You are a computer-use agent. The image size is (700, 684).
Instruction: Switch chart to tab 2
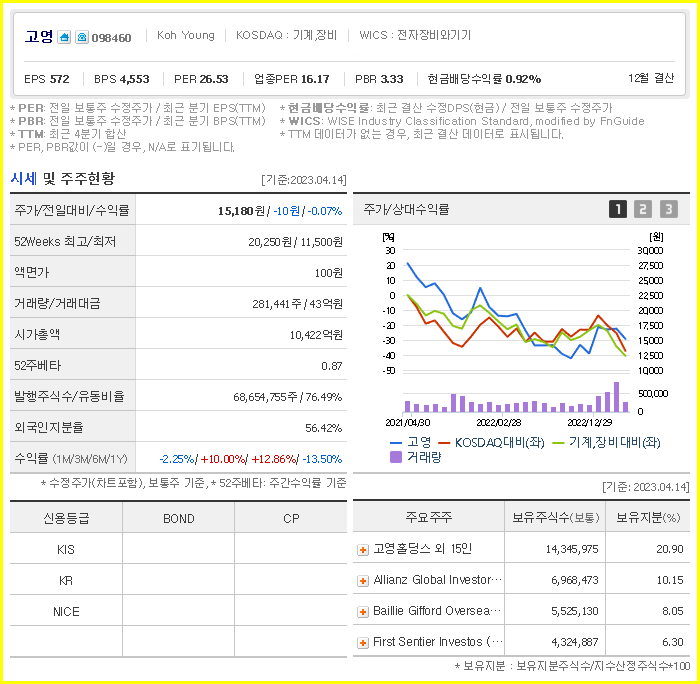(643, 209)
